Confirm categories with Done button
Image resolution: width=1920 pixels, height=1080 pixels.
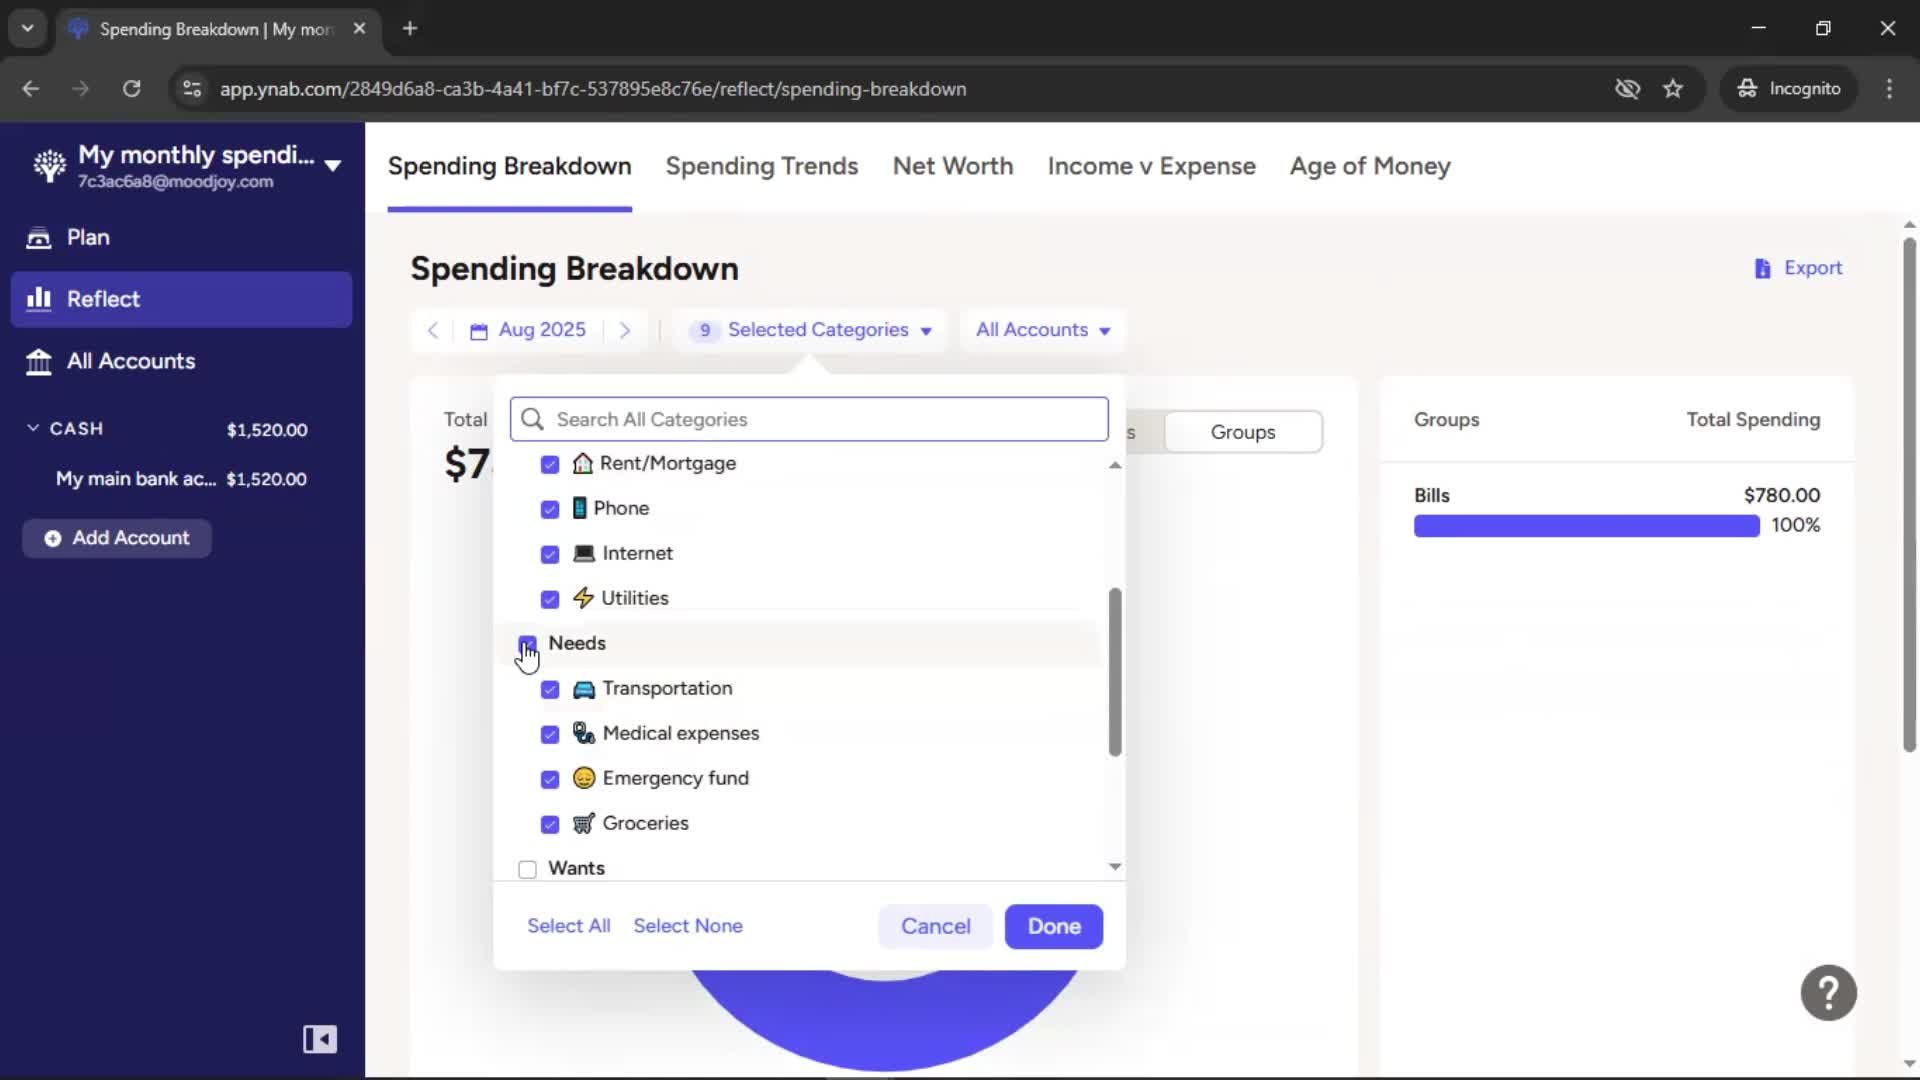tap(1054, 927)
